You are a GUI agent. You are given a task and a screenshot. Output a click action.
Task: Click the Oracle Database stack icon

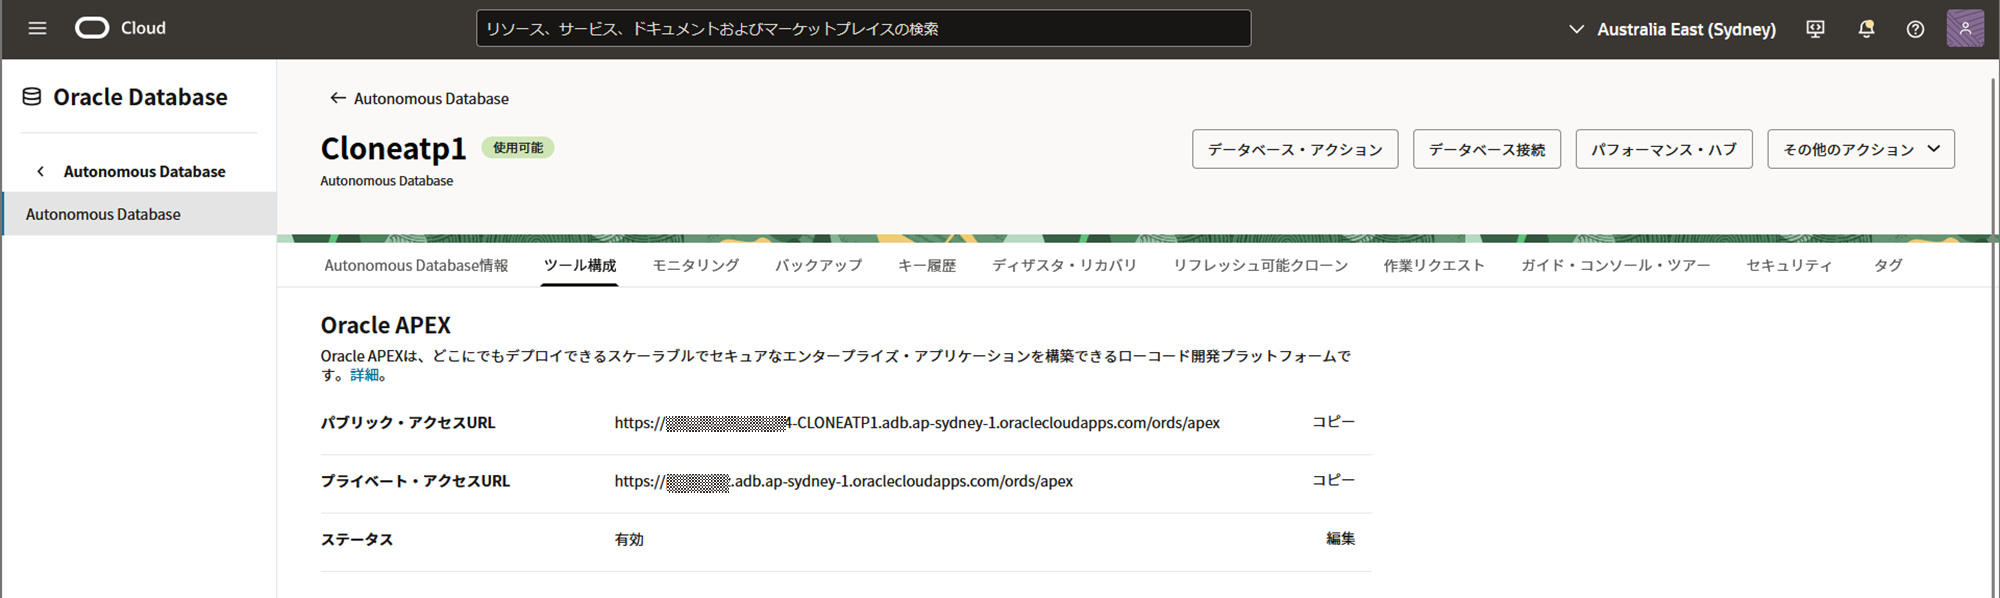pyautogui.click(x=32, y=97)
